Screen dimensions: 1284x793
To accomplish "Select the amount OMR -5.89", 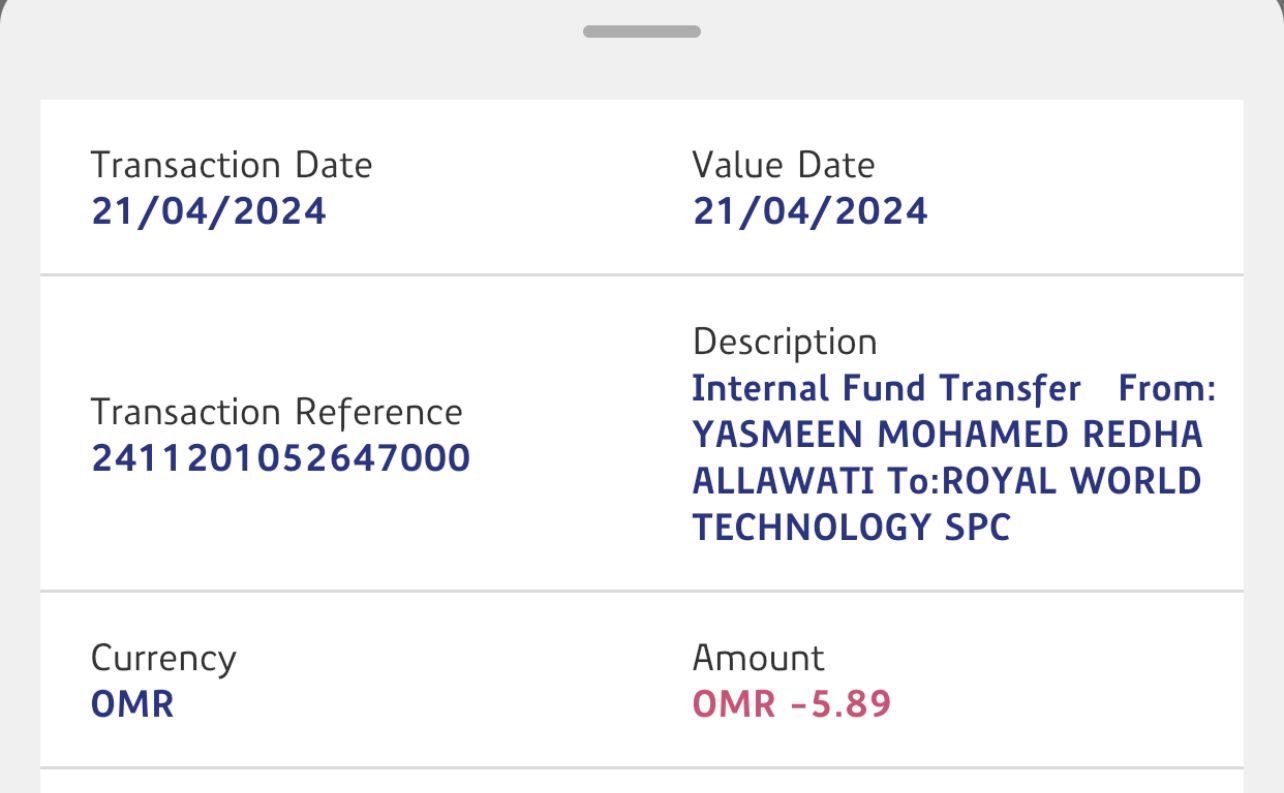I will tap(791, 704).
